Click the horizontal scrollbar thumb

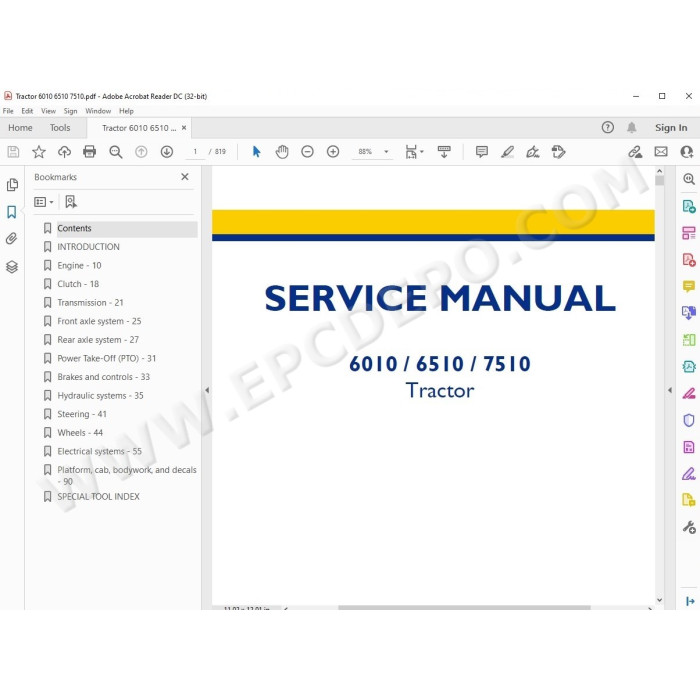tap(464, 608)
